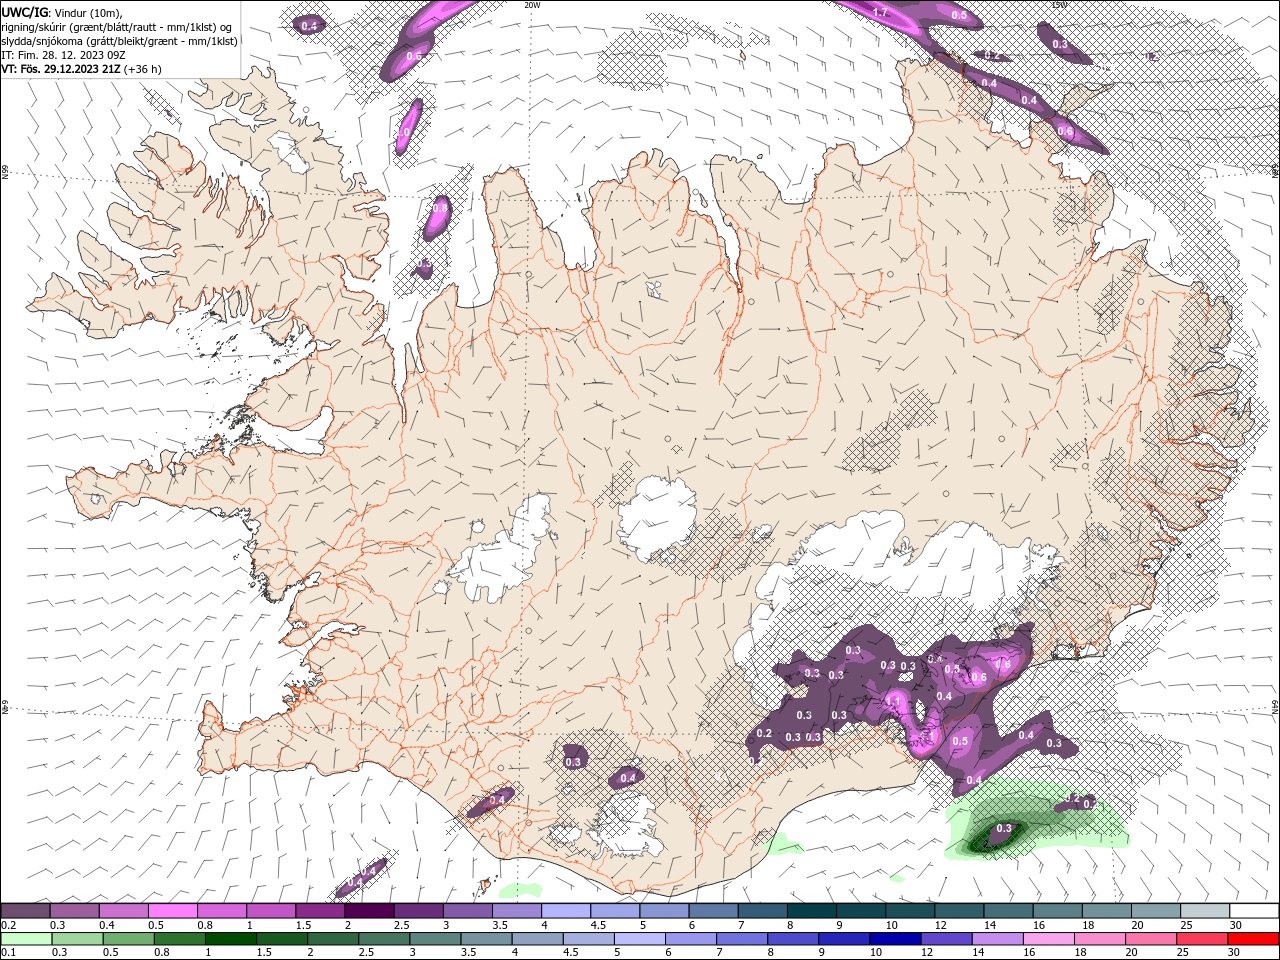Screen dimensions: 1280x960
Task: Click the '15W' longitude label at the top
Action: (1059, 5)
